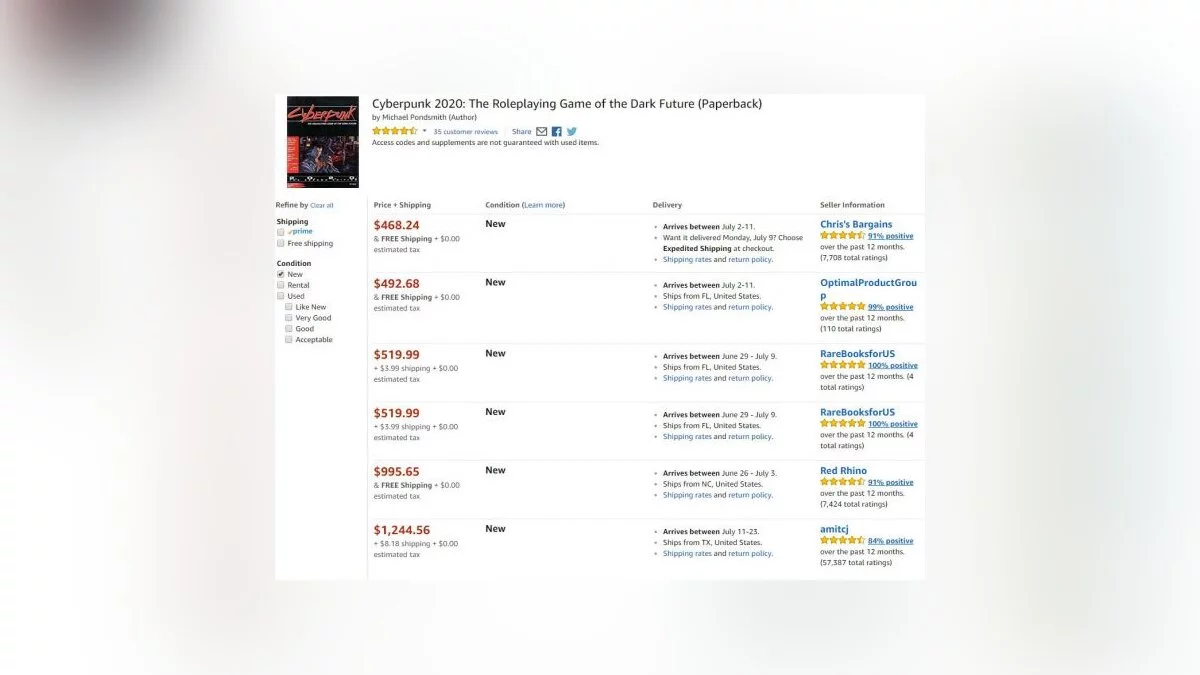Tick the Used condition checkbox
Screen dimensions: 1200x675
281,296
